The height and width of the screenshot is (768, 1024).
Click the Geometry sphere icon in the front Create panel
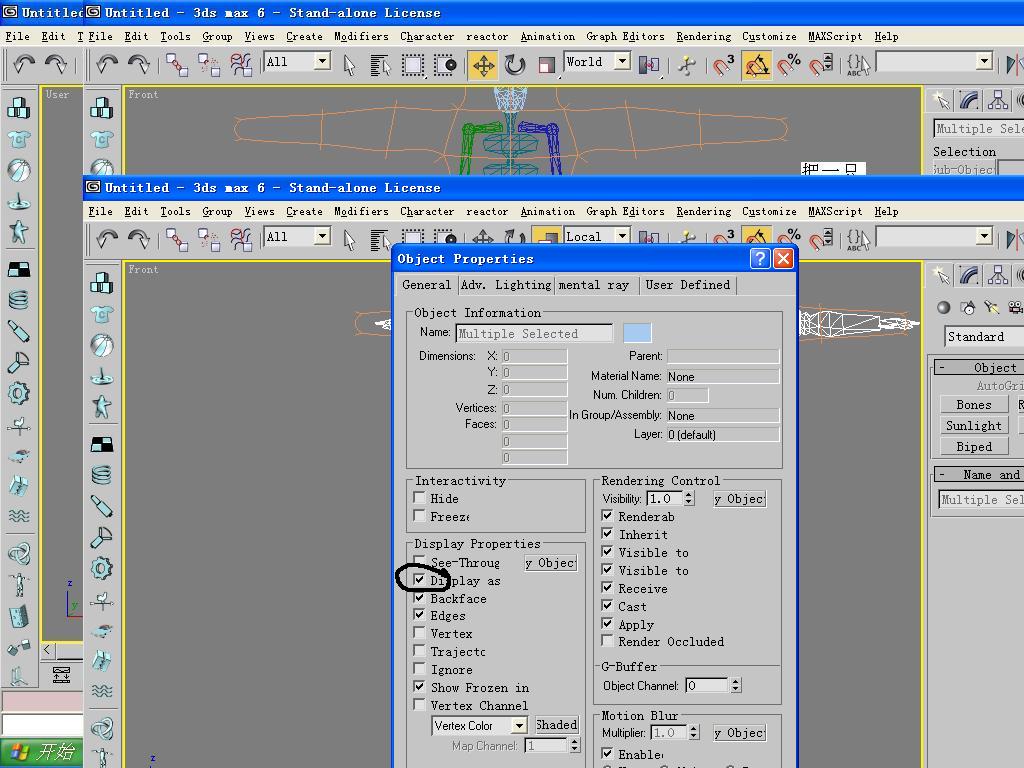943,308
